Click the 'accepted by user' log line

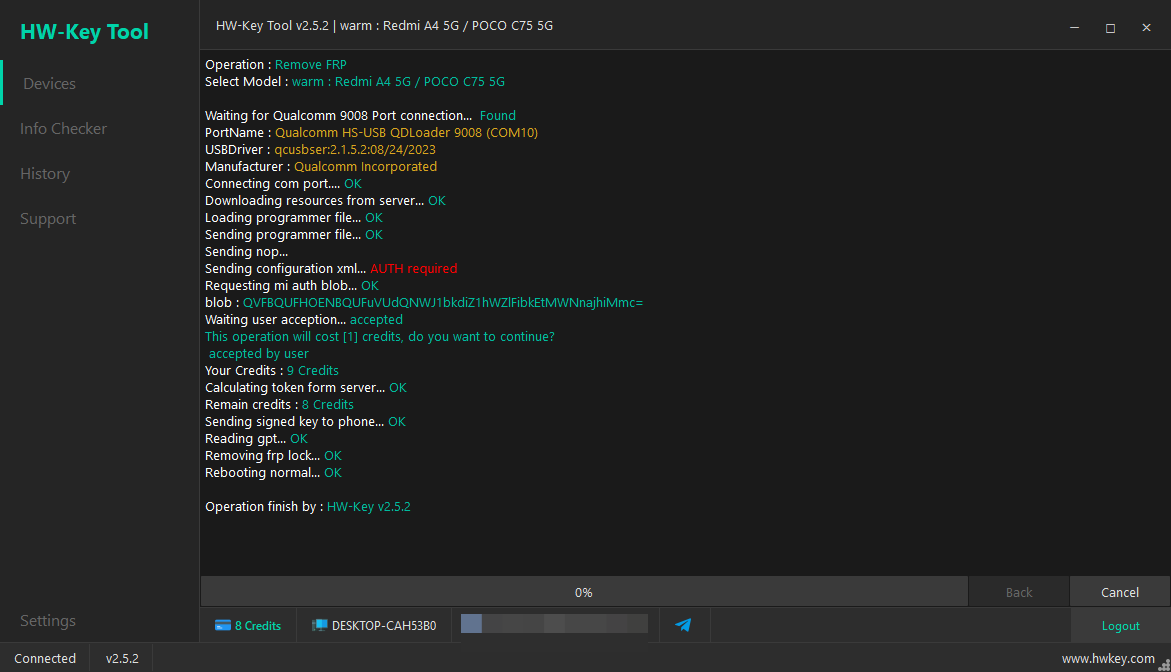pyautogui.click(x=258, y=354)
